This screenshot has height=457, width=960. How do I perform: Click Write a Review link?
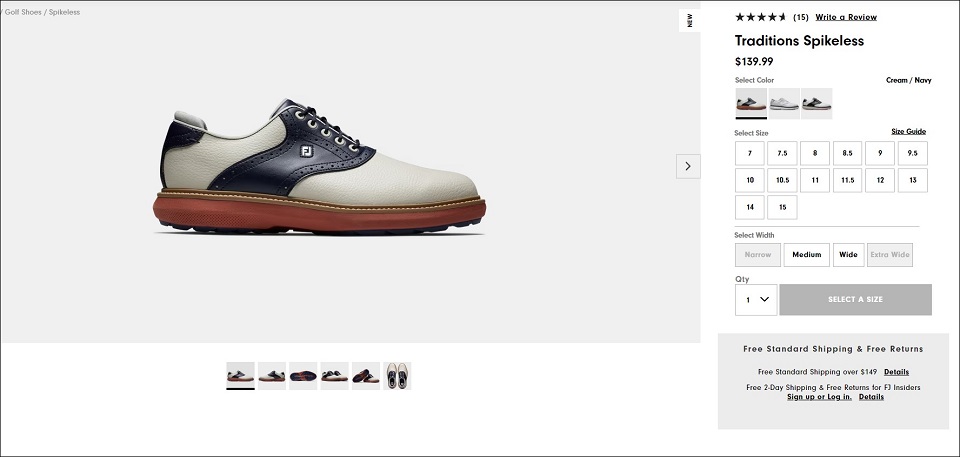click(x=846, y=17)
